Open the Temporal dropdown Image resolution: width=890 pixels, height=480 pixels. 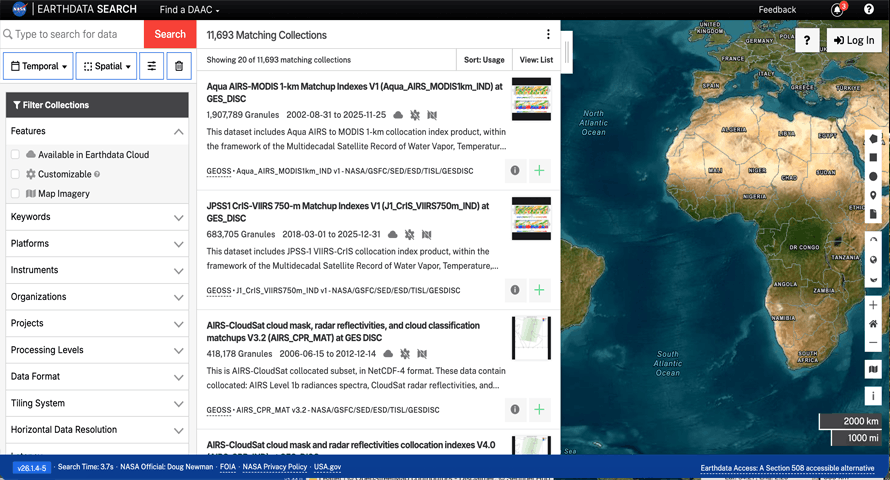[x=39, y=66]
